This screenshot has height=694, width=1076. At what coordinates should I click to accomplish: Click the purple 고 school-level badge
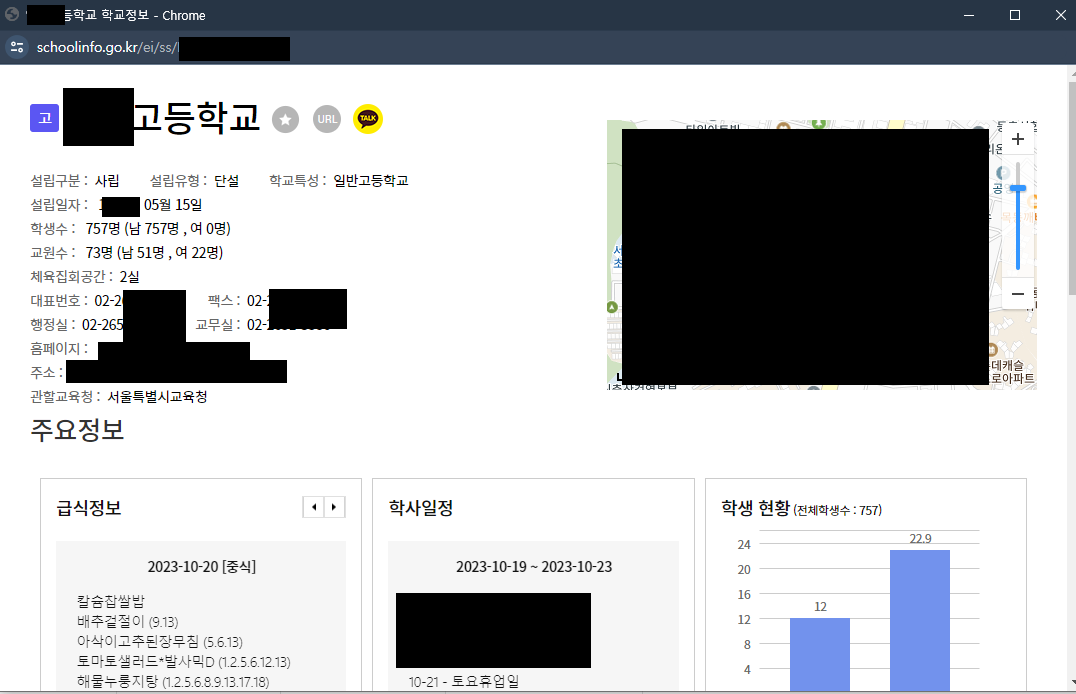pos(45,118)
